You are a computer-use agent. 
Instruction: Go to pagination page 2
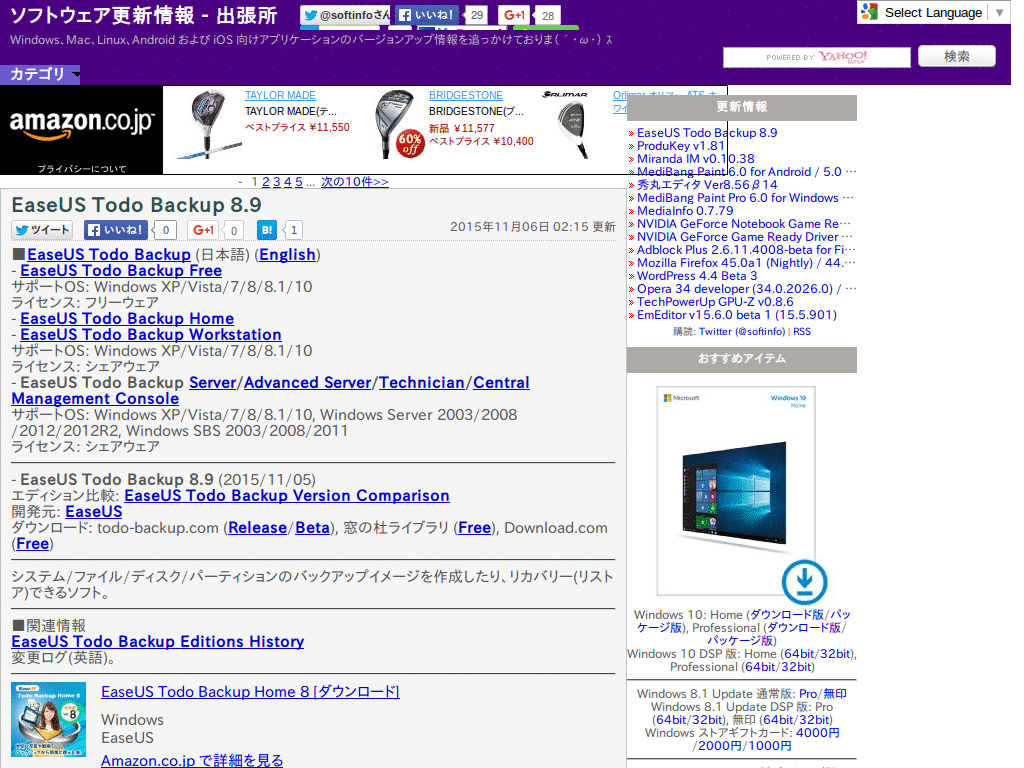[266, 182]
